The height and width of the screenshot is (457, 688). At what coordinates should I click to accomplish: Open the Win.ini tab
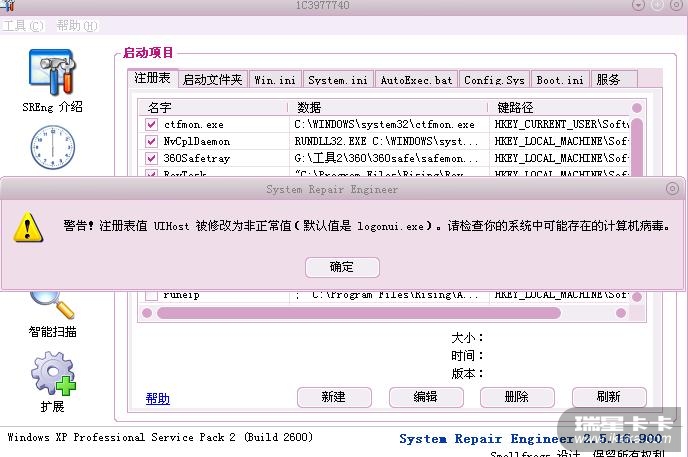coord(275,79)
